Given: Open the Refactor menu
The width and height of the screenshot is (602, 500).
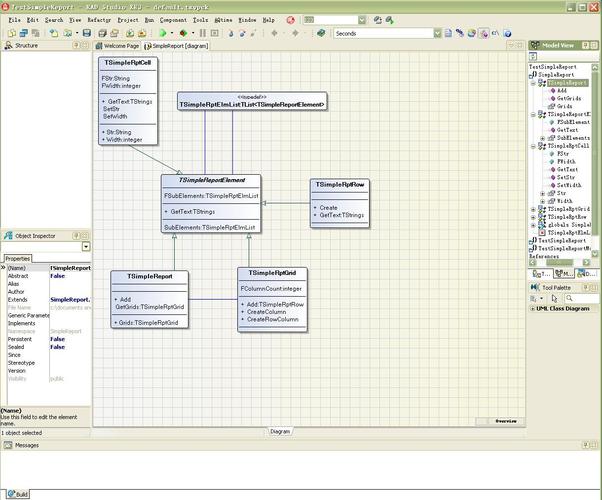Looking at the screenshot, I should coord(99,19).
